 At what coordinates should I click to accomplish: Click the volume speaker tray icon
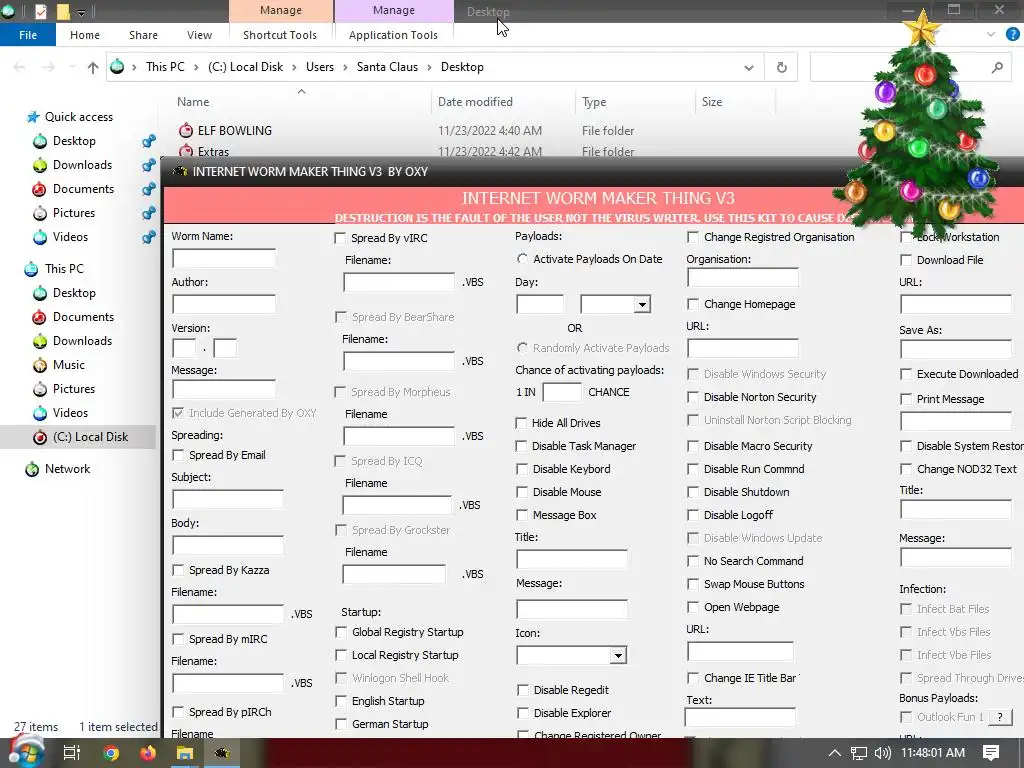click(883, 753)
